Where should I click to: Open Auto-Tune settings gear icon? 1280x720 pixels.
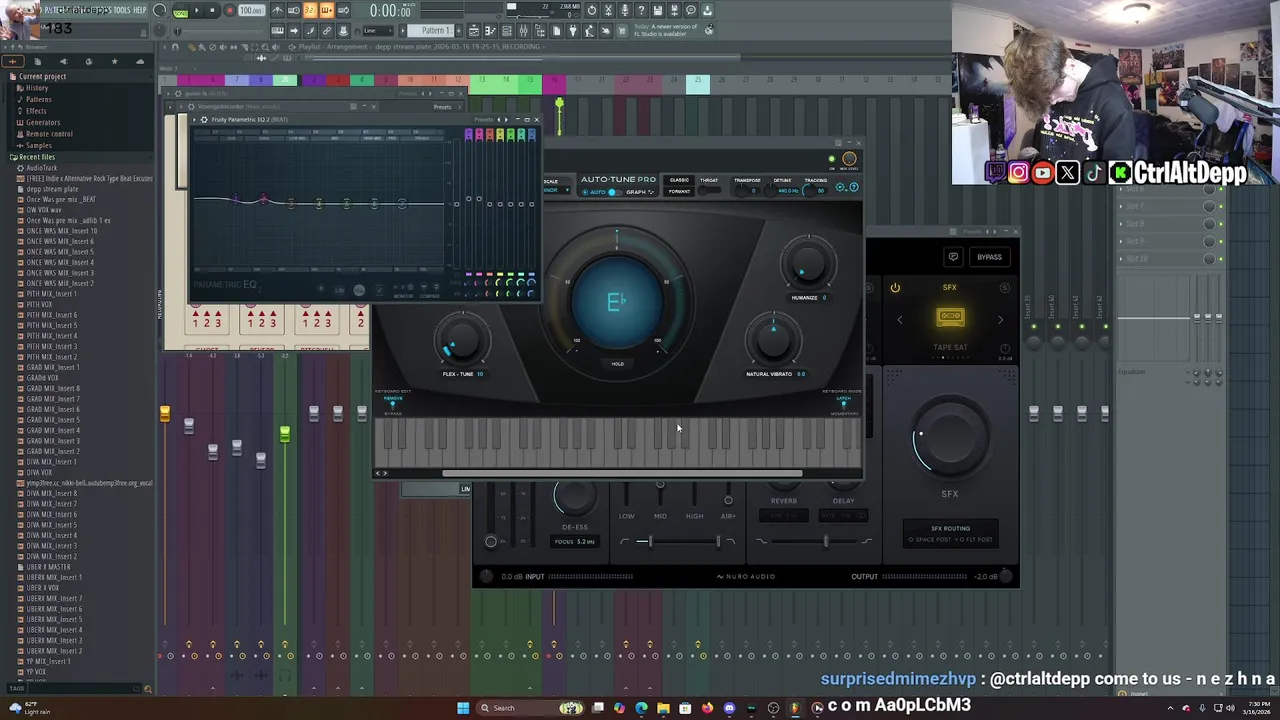[x=840, y=187]
